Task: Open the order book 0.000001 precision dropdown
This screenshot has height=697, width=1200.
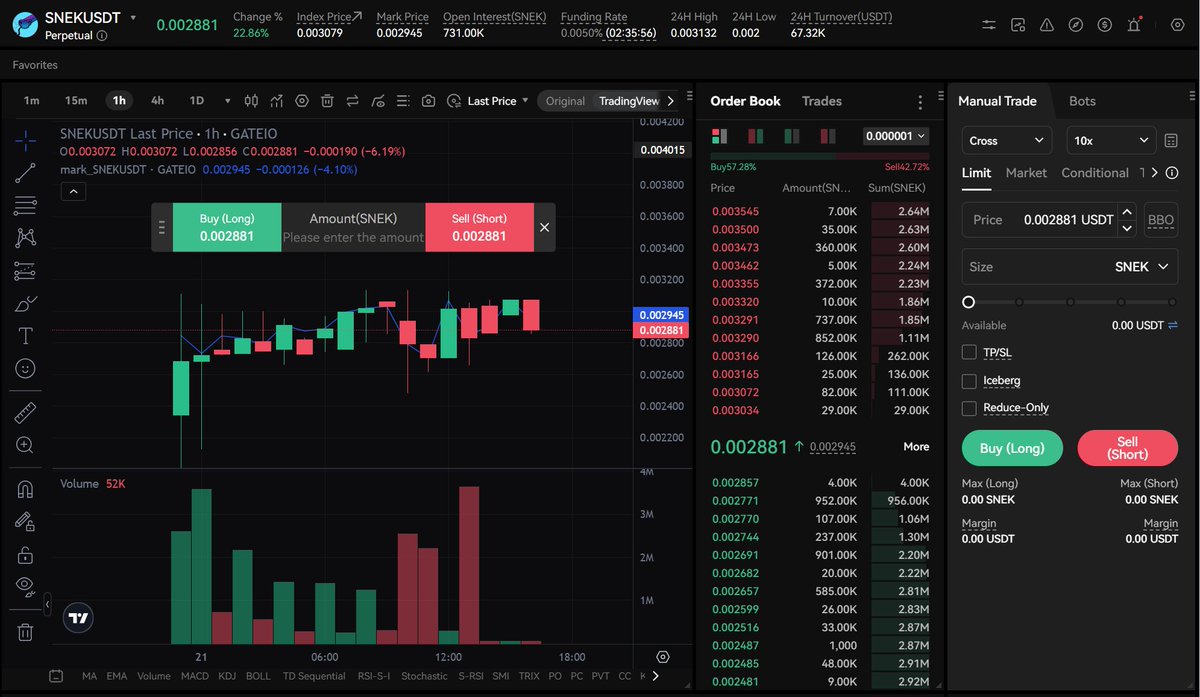Action: tap(896, 136)
